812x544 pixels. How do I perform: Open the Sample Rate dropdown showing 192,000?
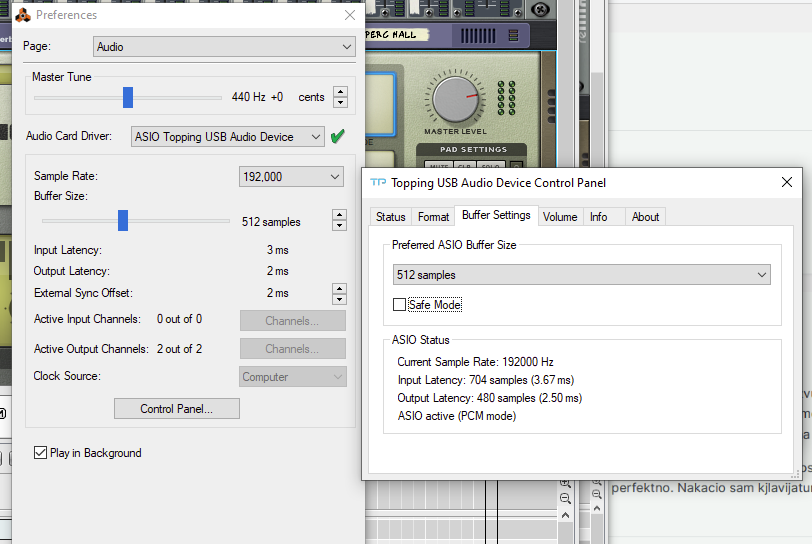291,177
